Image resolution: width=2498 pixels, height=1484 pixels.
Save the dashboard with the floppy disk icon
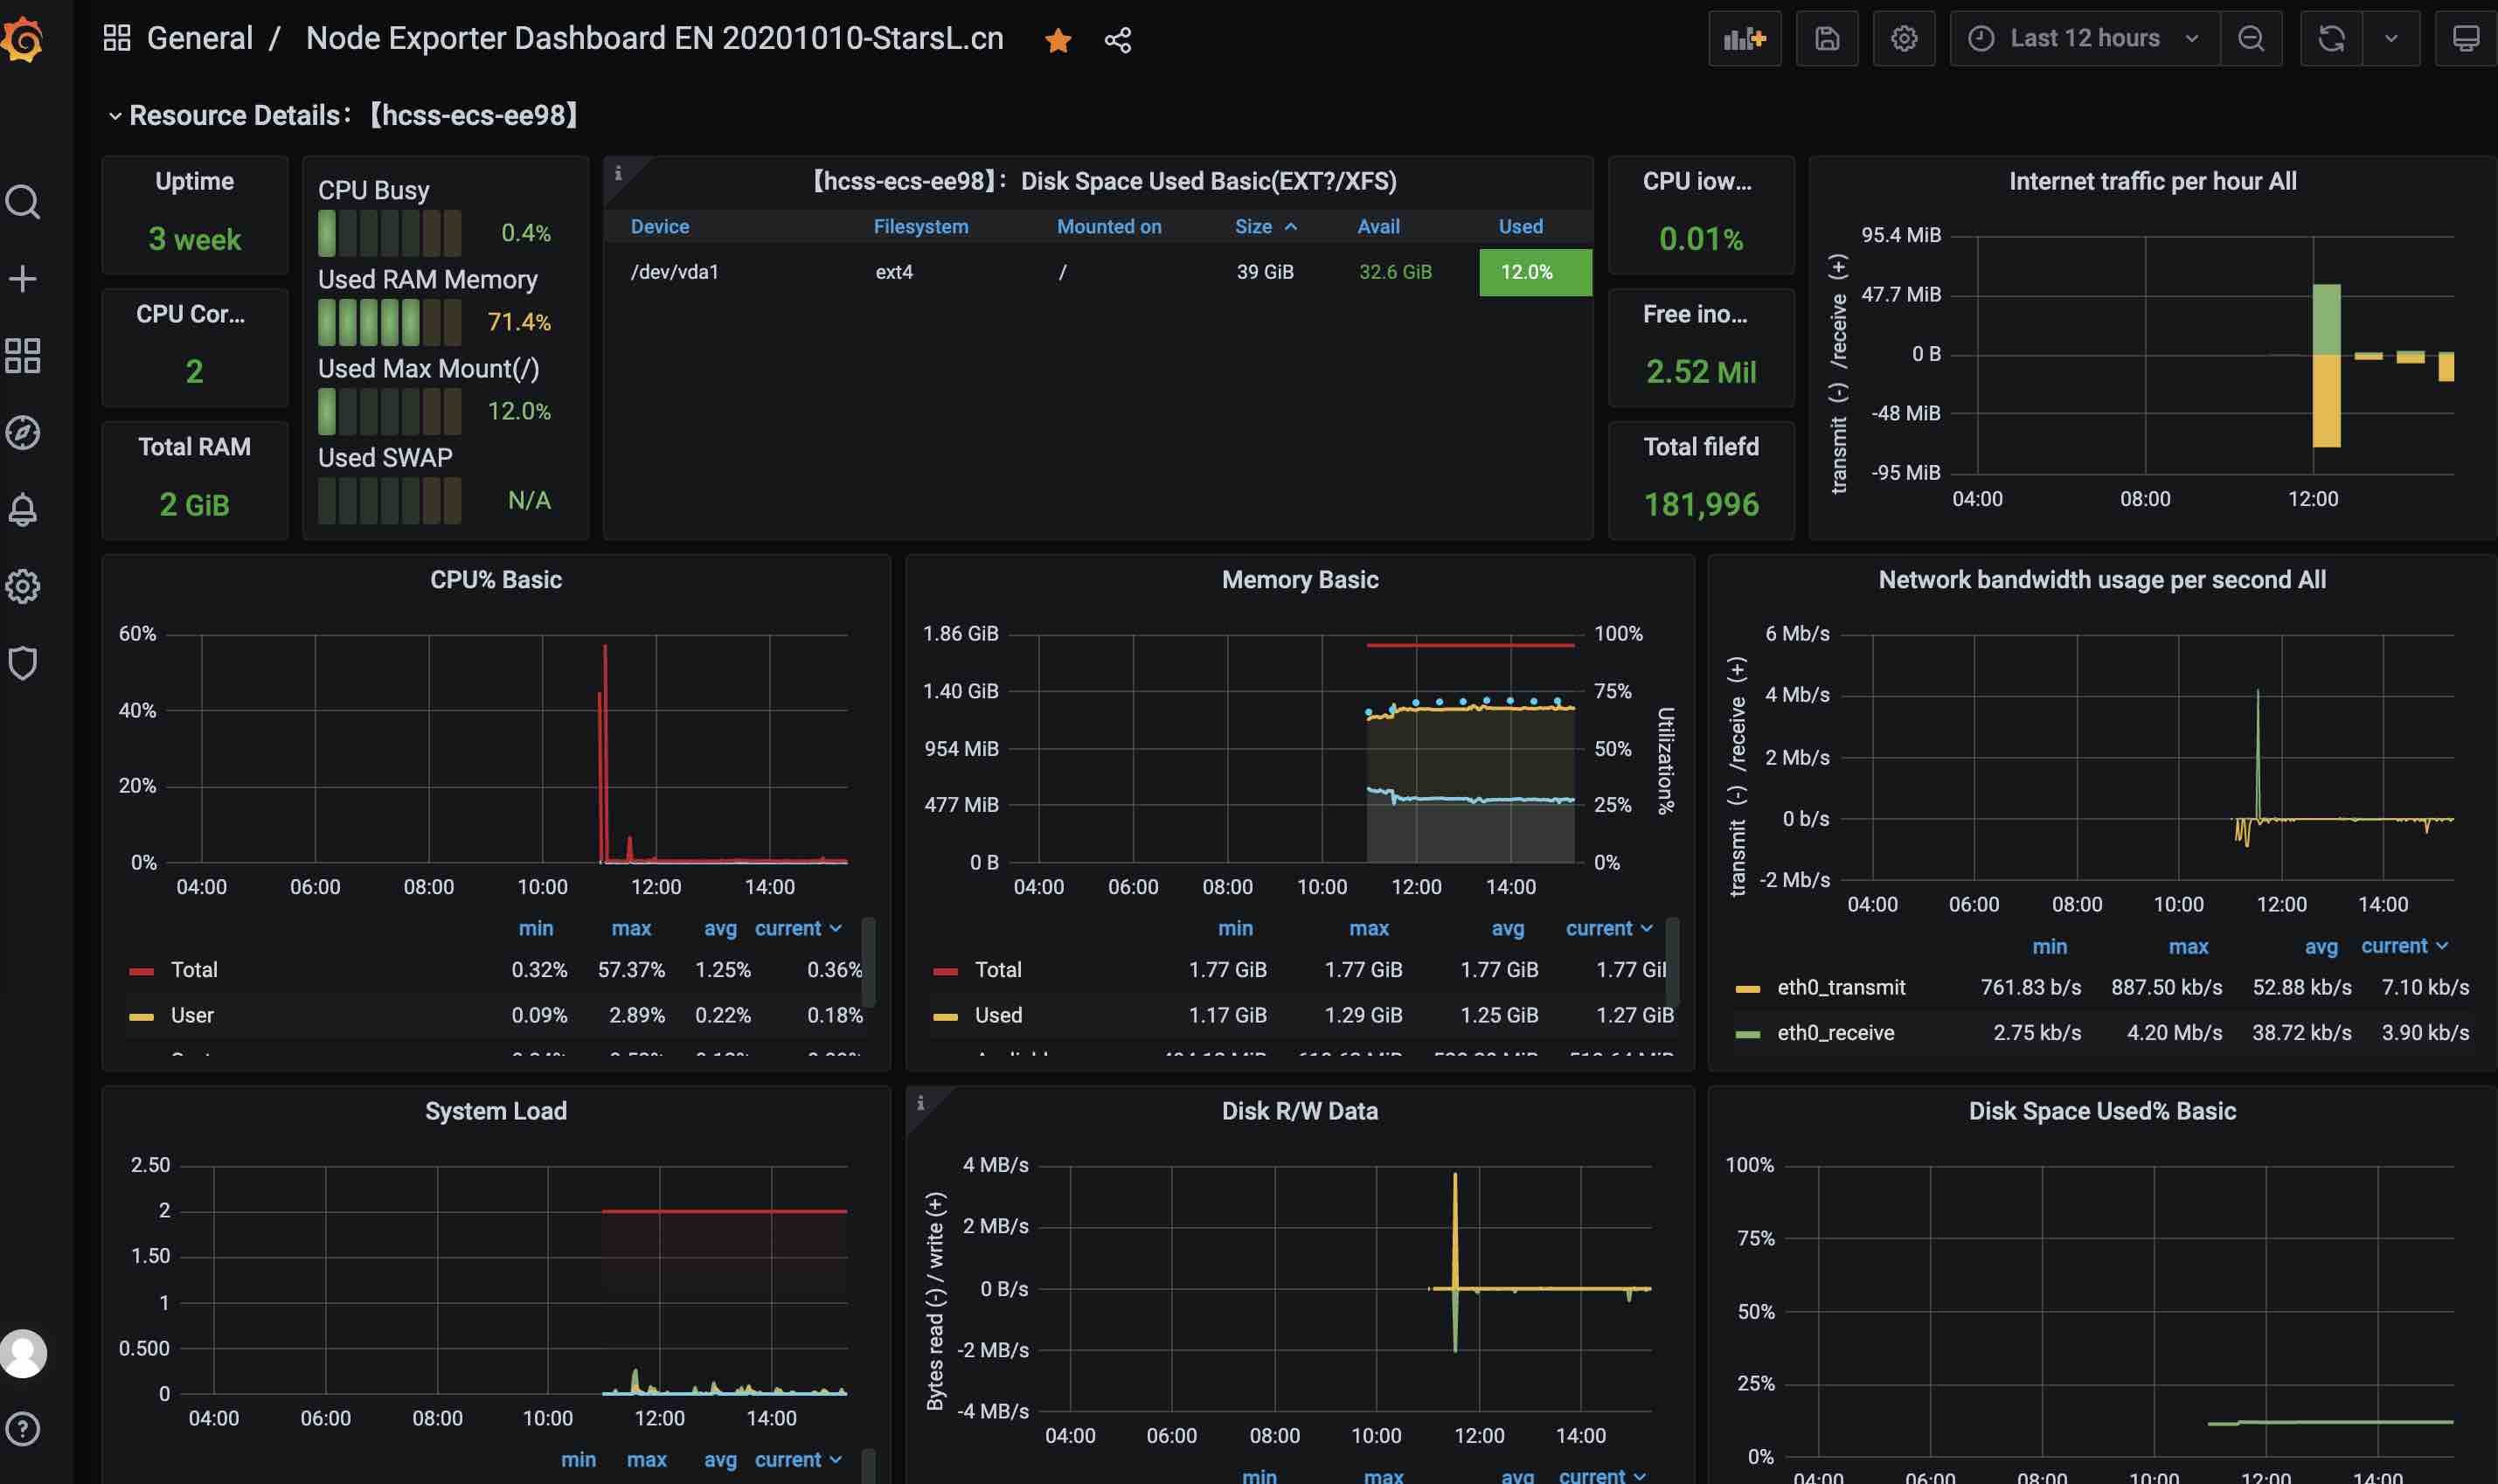[1826, 39]
